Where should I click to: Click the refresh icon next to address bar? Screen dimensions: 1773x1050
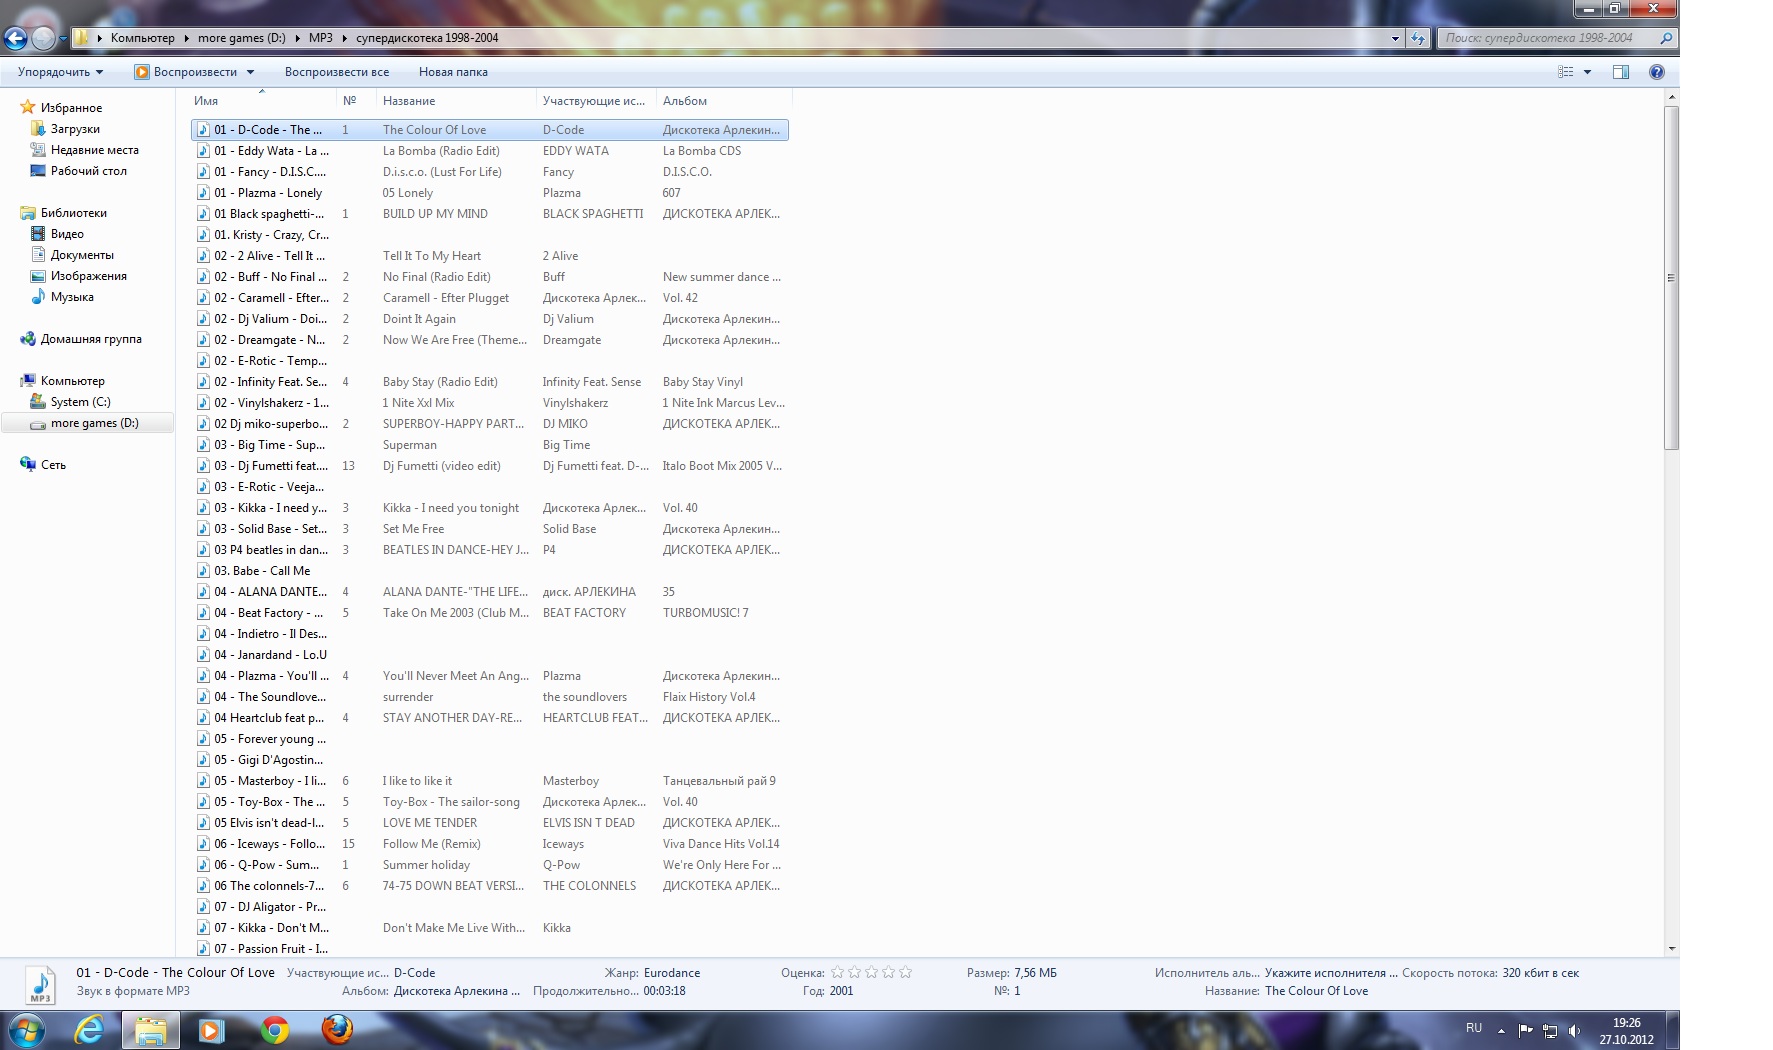(1418, 38)
